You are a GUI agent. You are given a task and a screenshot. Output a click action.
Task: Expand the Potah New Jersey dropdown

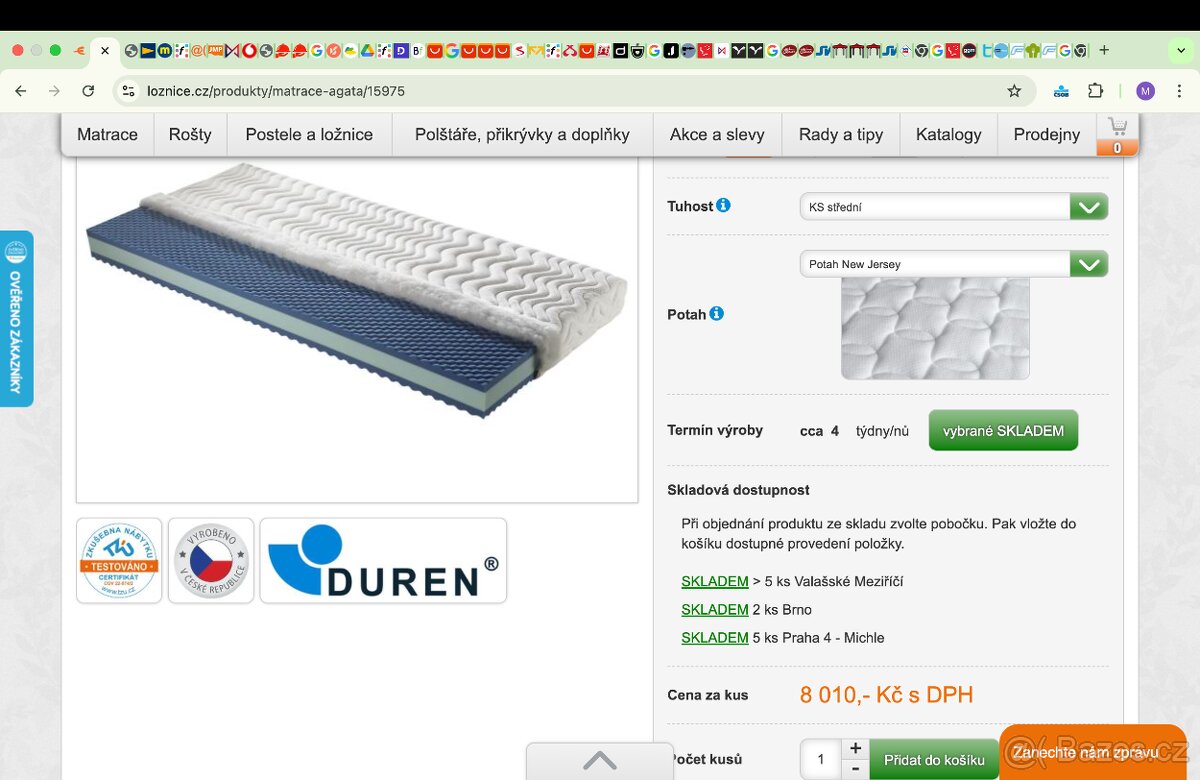tap(954, 264)
